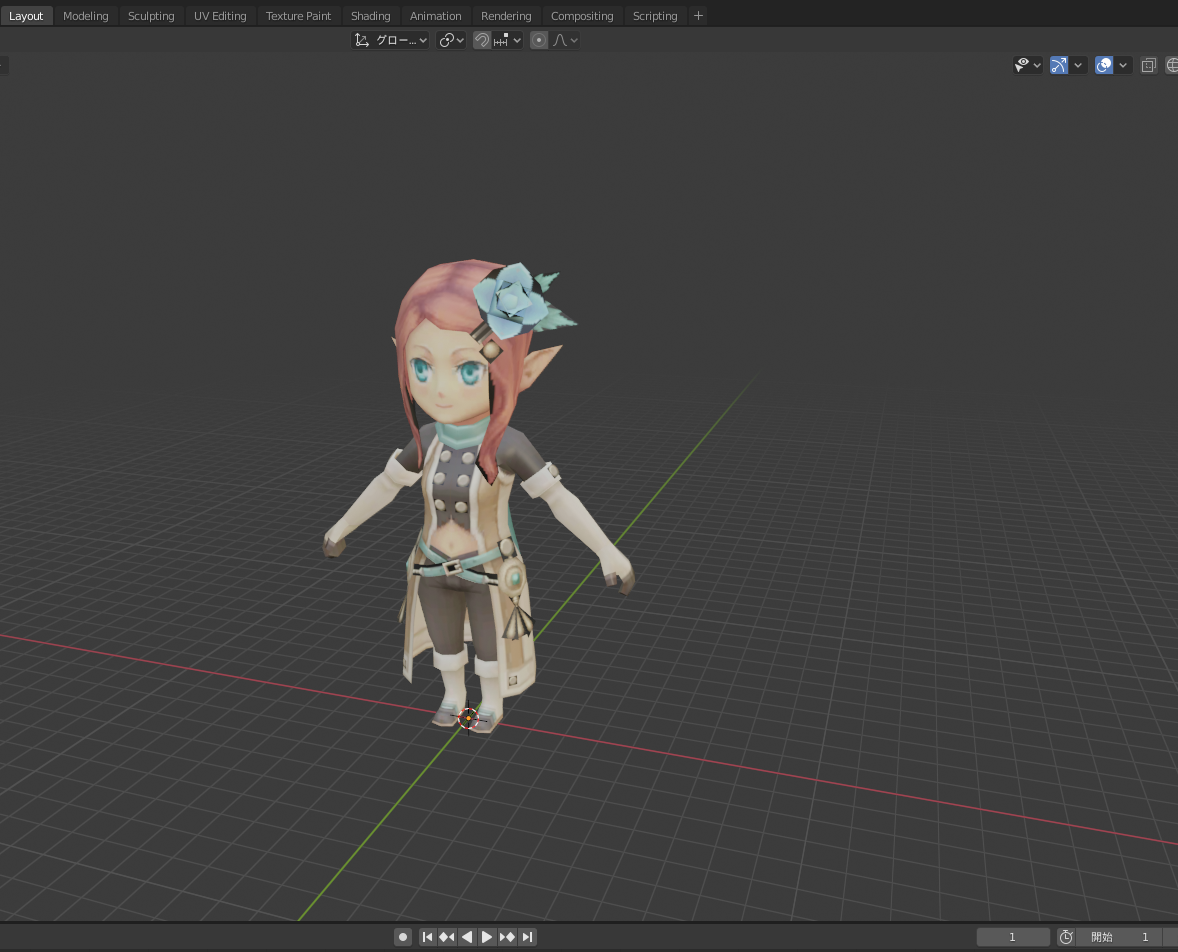Go to the Shading workspace tab
Image resolution: width=1178 pixels, height=952 pixels.
click(370, 16)
